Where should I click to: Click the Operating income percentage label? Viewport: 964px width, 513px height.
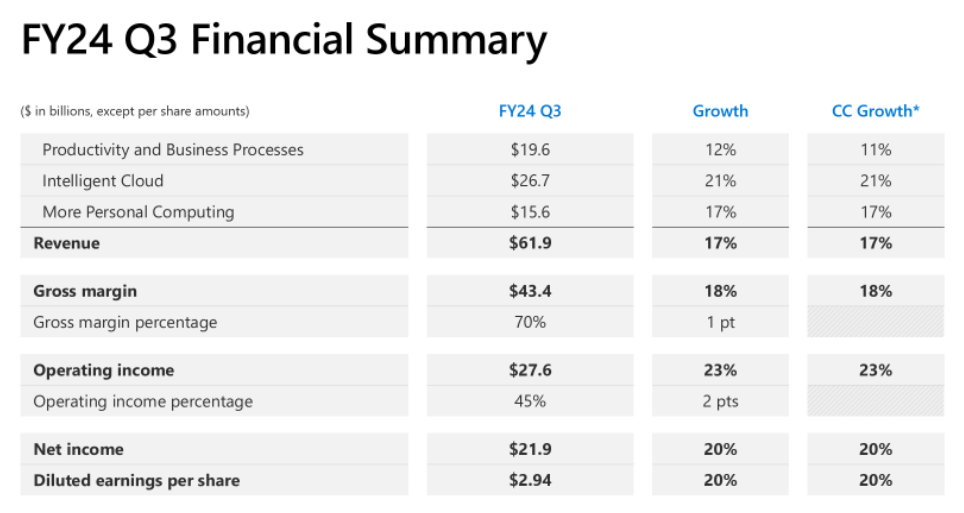click(x=143, y=401)
